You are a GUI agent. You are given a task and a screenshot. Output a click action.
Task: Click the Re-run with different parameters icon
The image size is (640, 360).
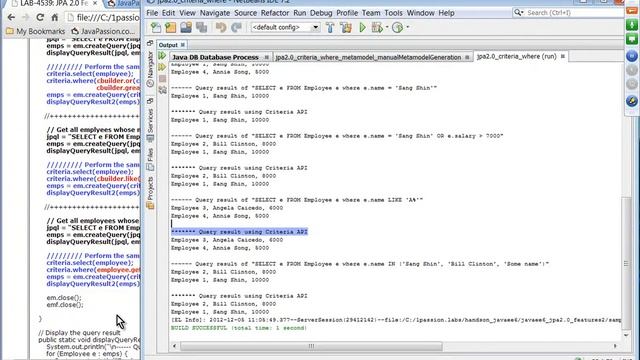(162, 67)
